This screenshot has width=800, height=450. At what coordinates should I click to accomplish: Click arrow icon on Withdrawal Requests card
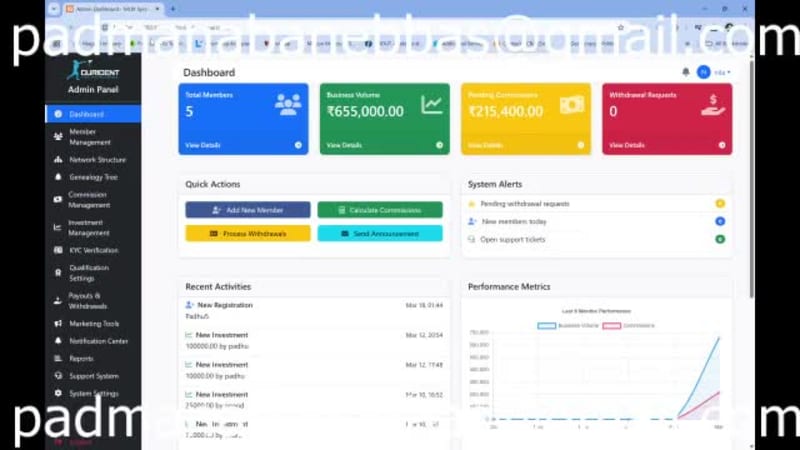coord(722,145)
